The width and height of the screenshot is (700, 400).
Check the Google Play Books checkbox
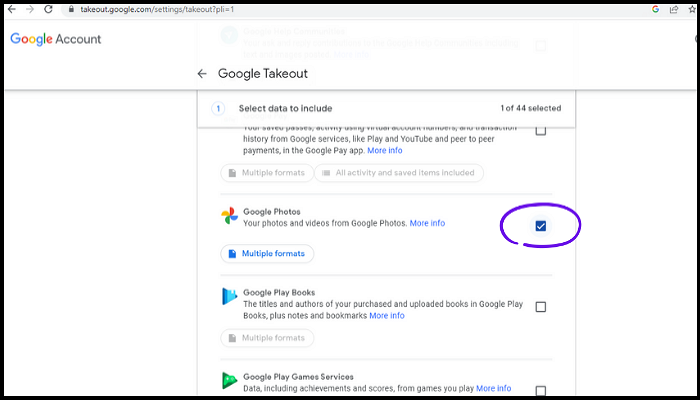(x=541, y=307)
